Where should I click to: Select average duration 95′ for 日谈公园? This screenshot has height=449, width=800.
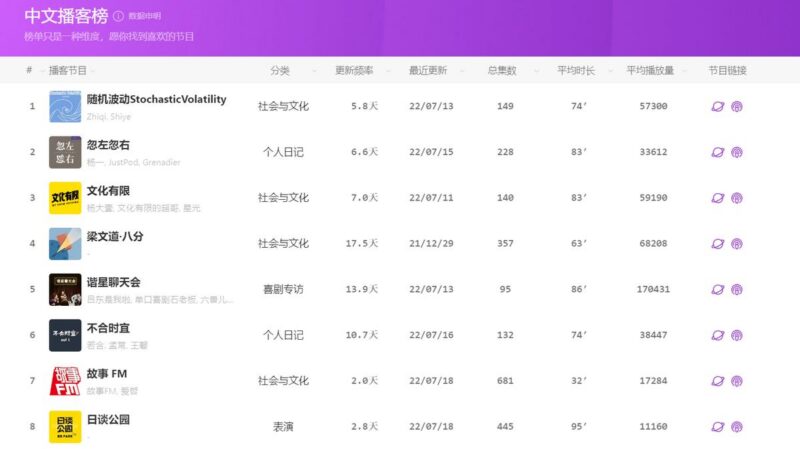pyautogui.click(x=579, y=427)
